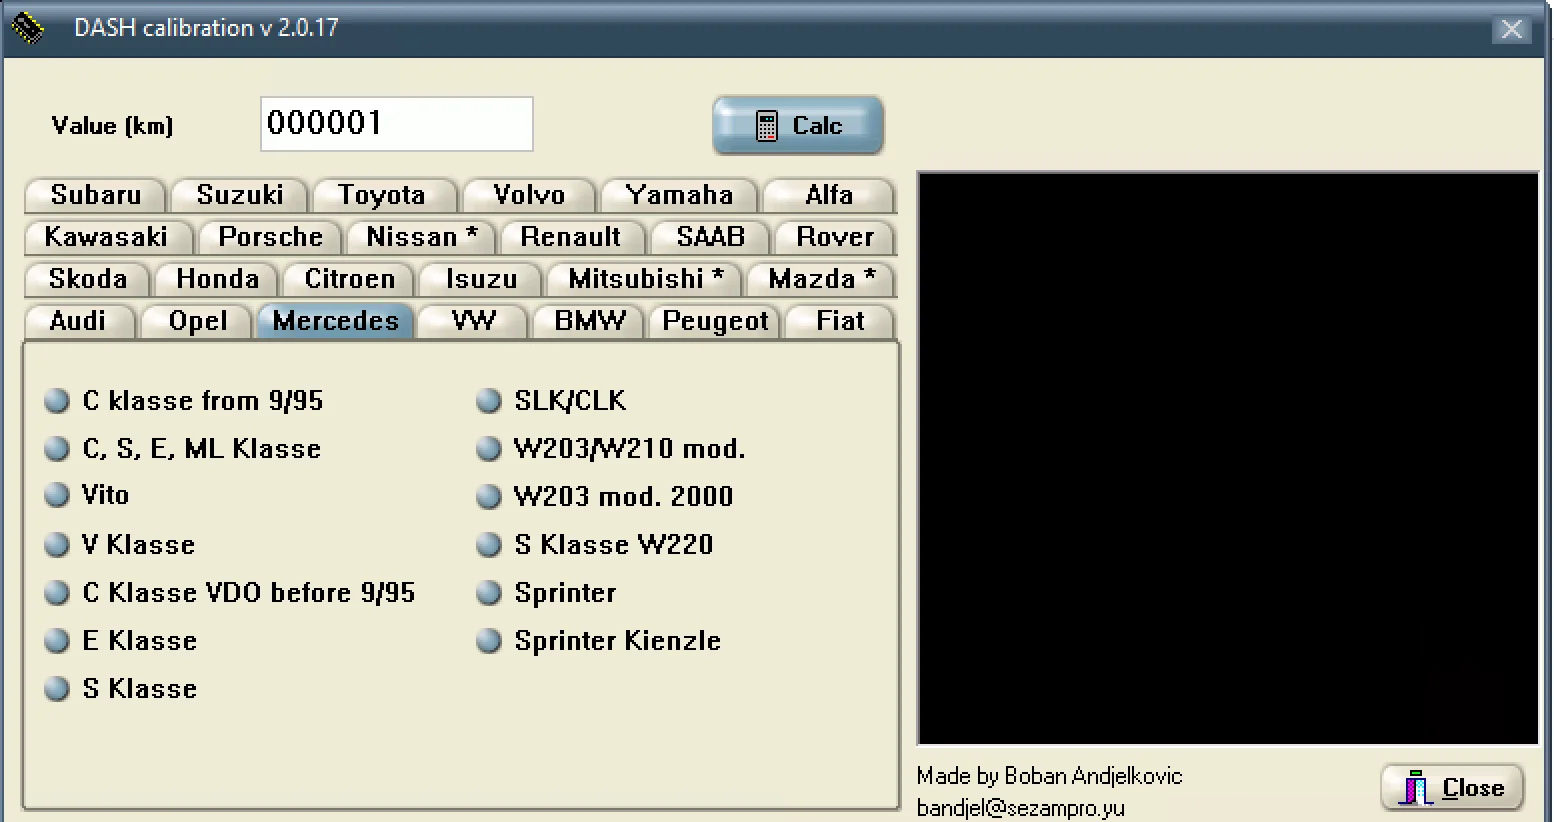This screenshot has width=1554, height=822.
Task: Switch to the Volvo tab
Action: point(529,195)
